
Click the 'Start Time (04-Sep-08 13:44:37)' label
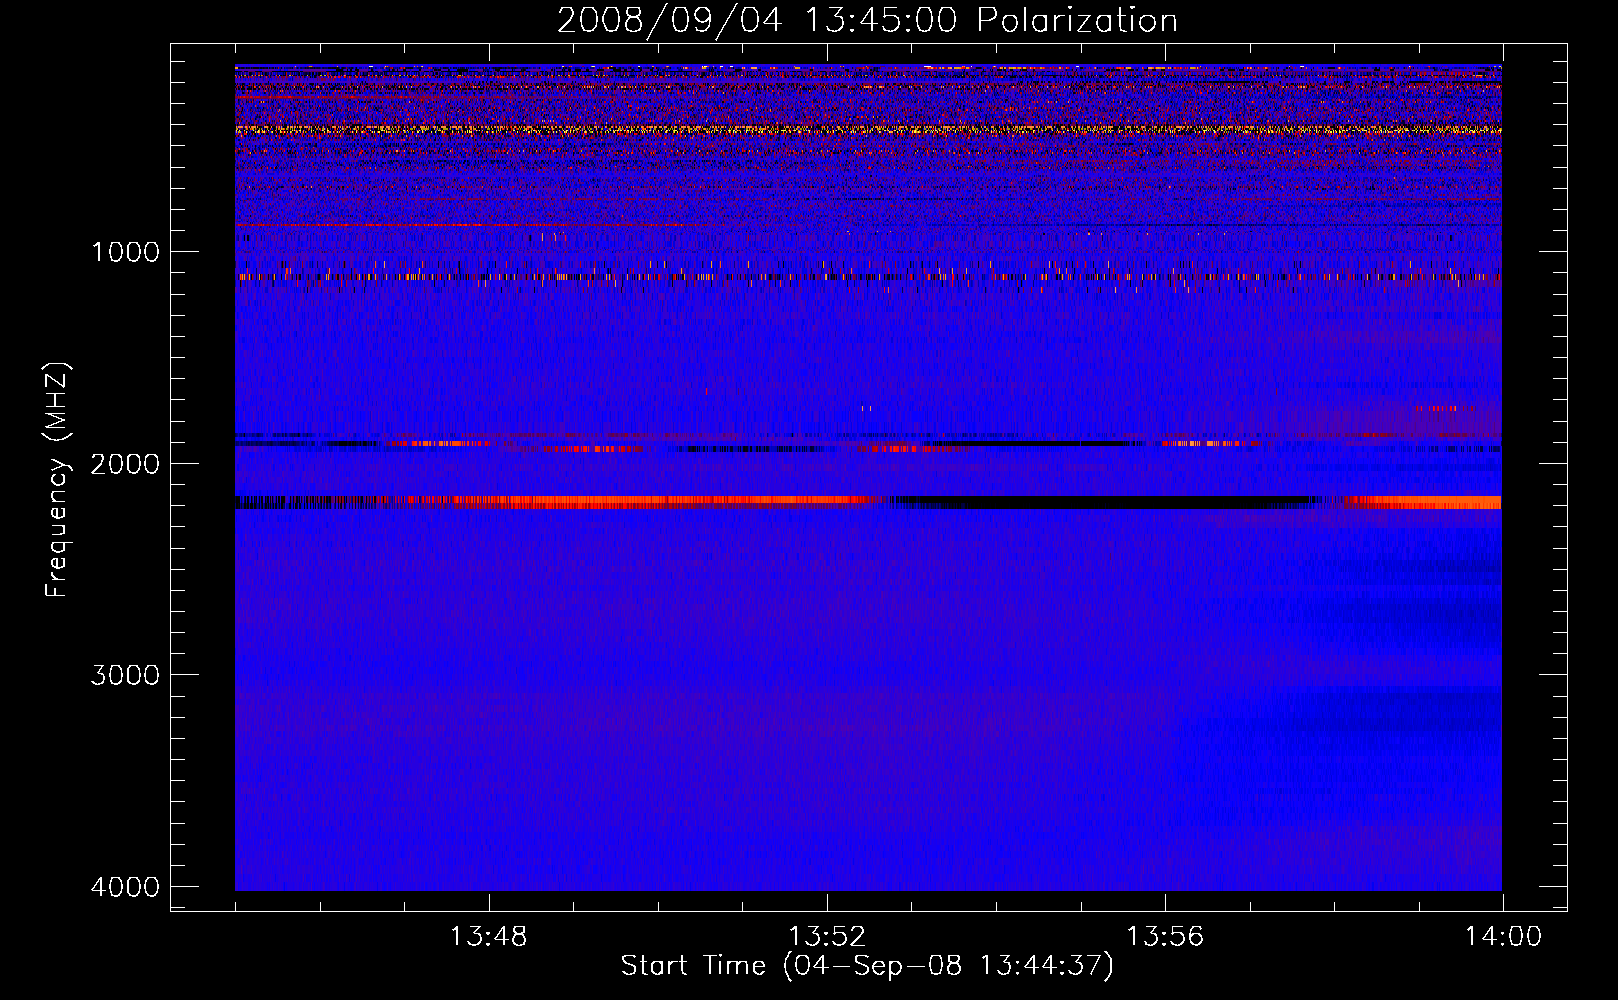pyautogui.click(x=867, y=966)
